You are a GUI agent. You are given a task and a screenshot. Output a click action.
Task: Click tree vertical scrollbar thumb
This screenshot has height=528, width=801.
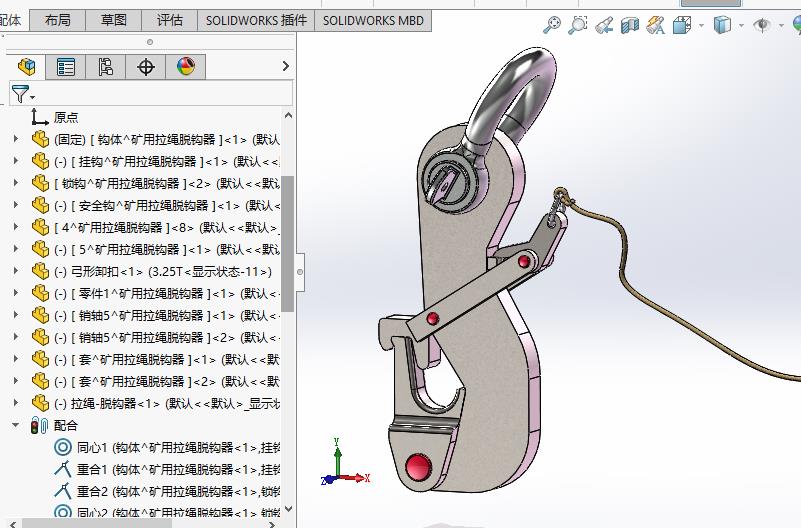[288, 244]
